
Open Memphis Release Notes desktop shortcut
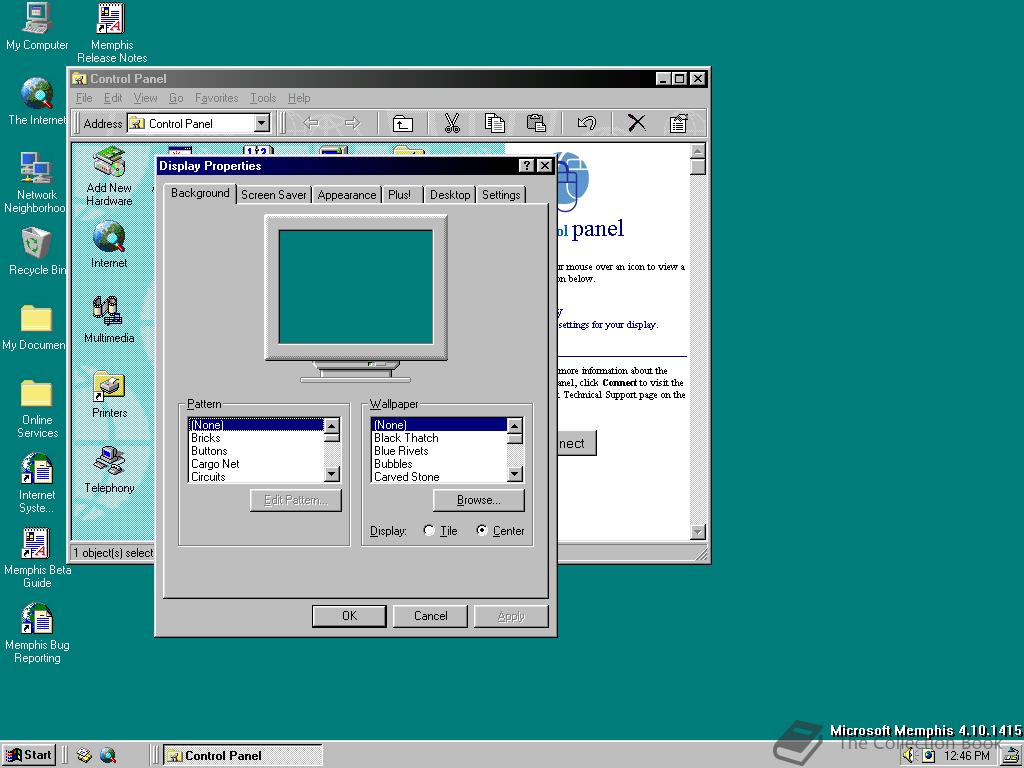point(112,33)
